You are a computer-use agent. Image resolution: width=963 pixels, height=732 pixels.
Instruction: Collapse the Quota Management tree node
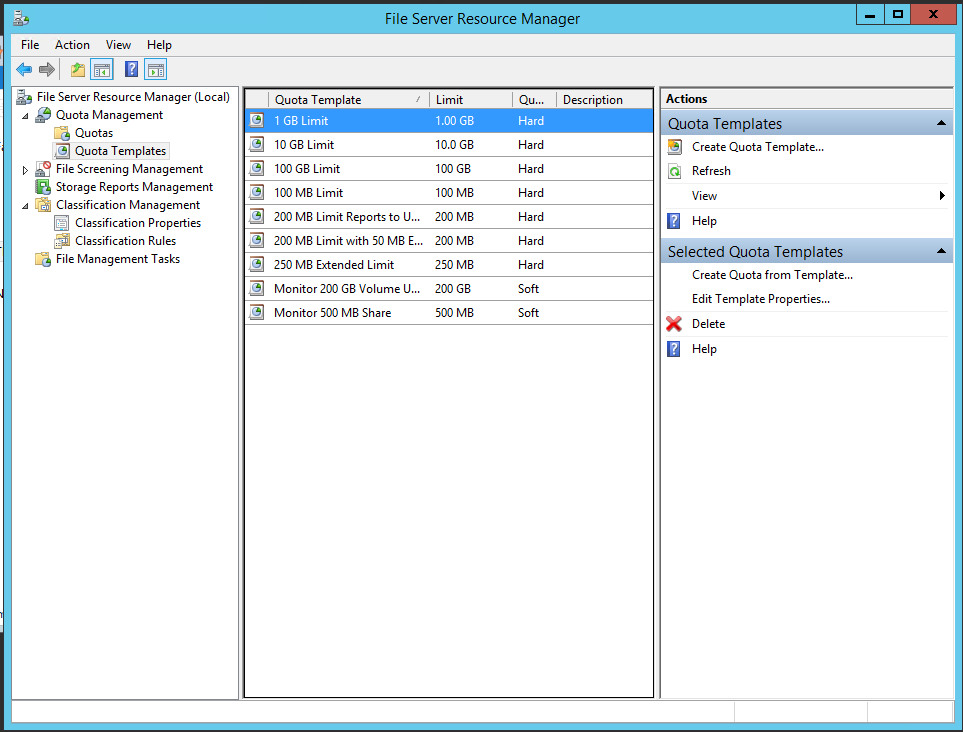click(x=25, y=115)
